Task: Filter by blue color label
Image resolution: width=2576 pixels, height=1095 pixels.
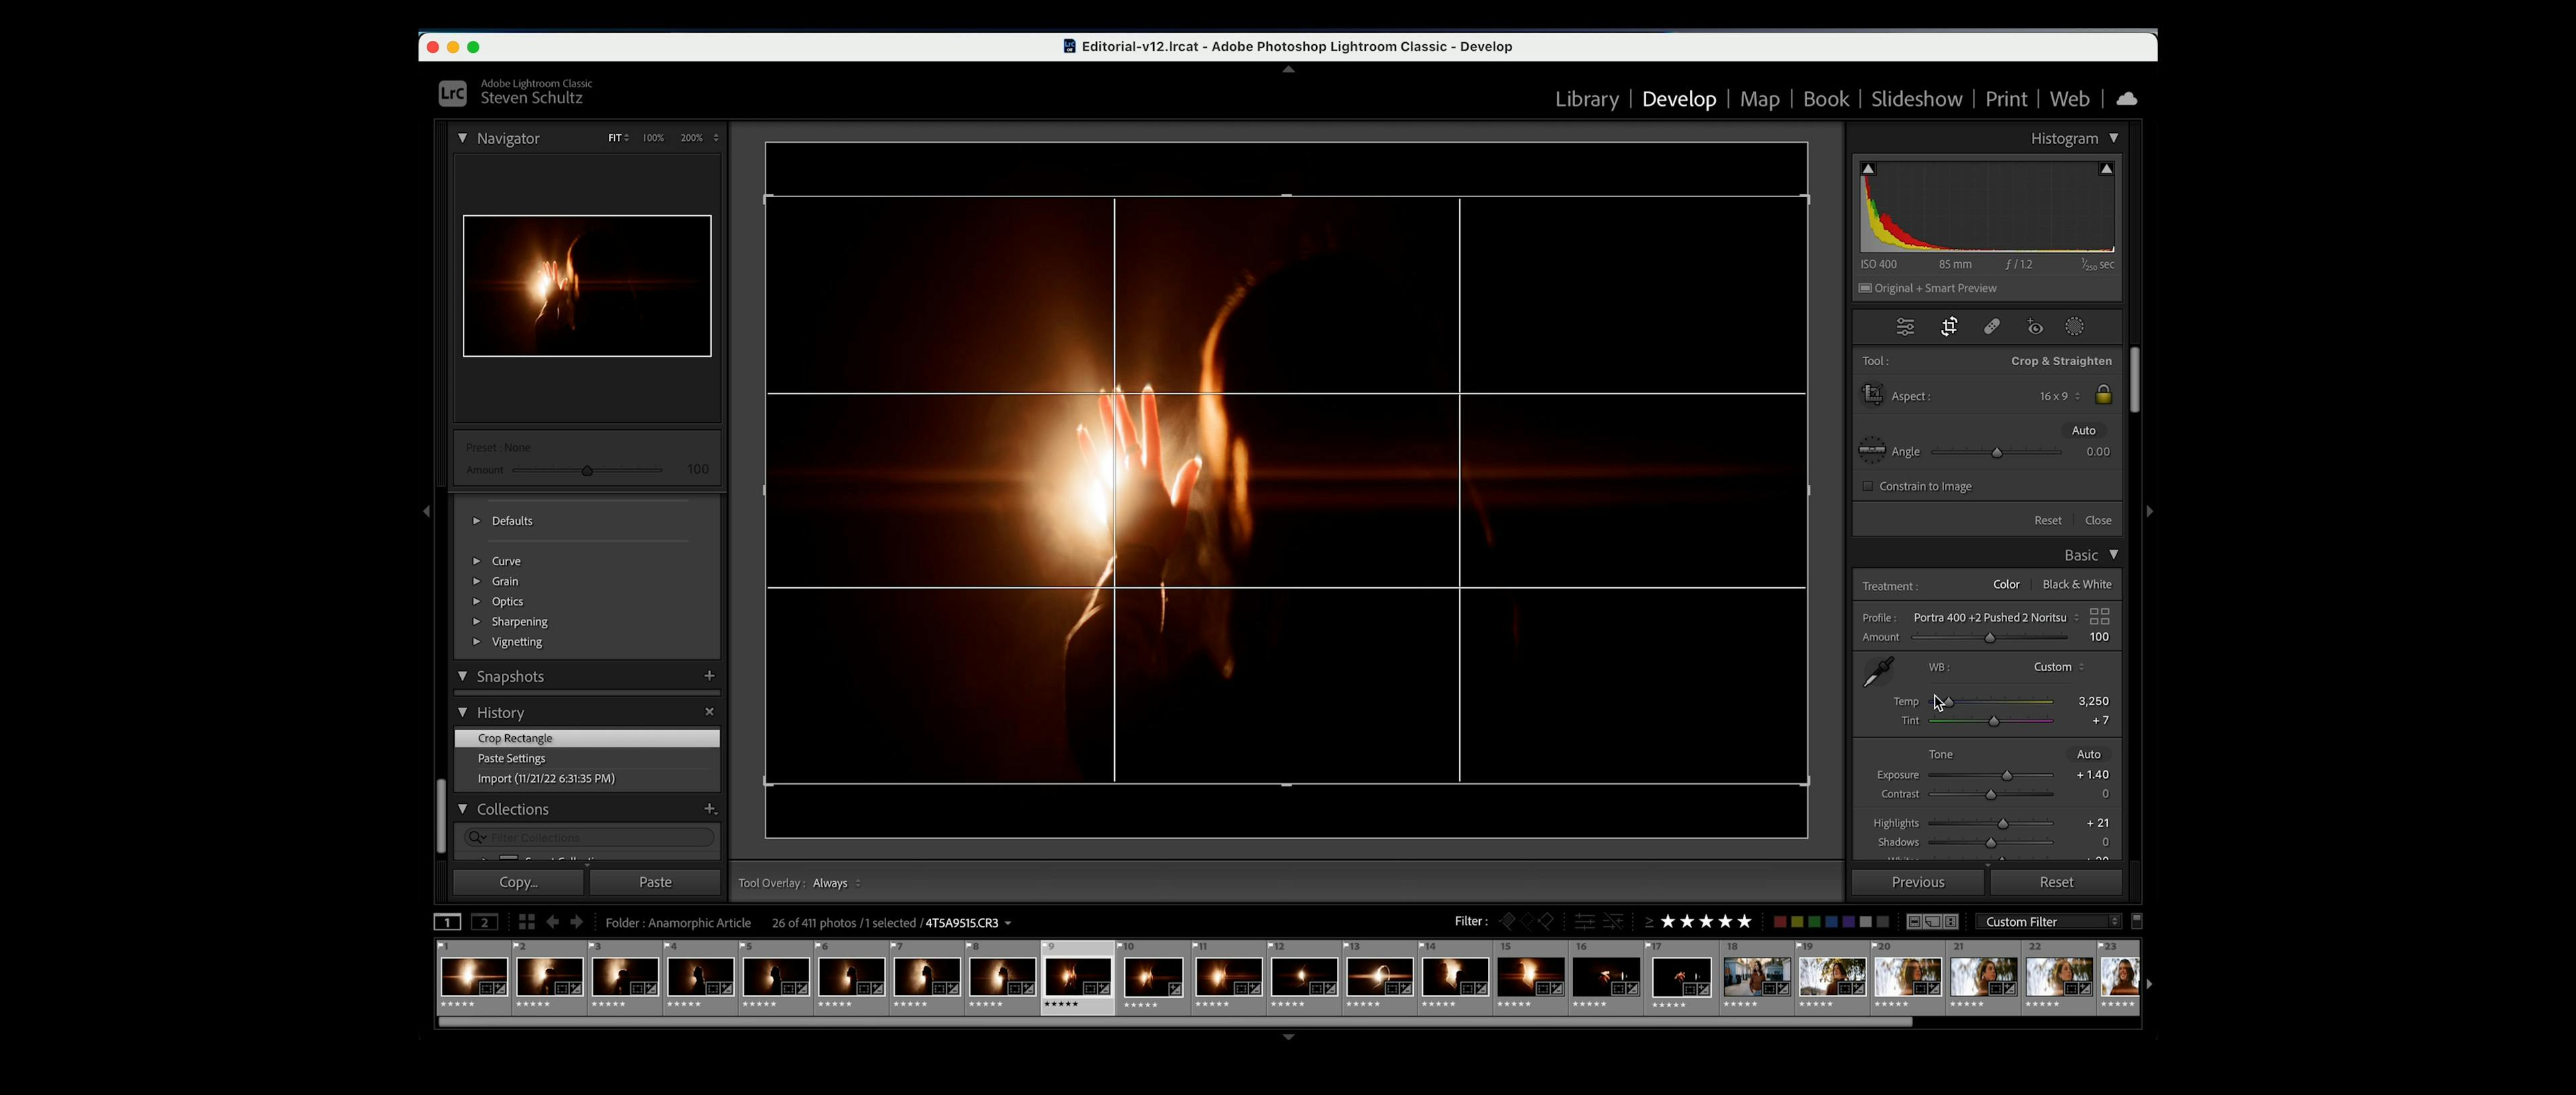Action: coord(1832,922)
